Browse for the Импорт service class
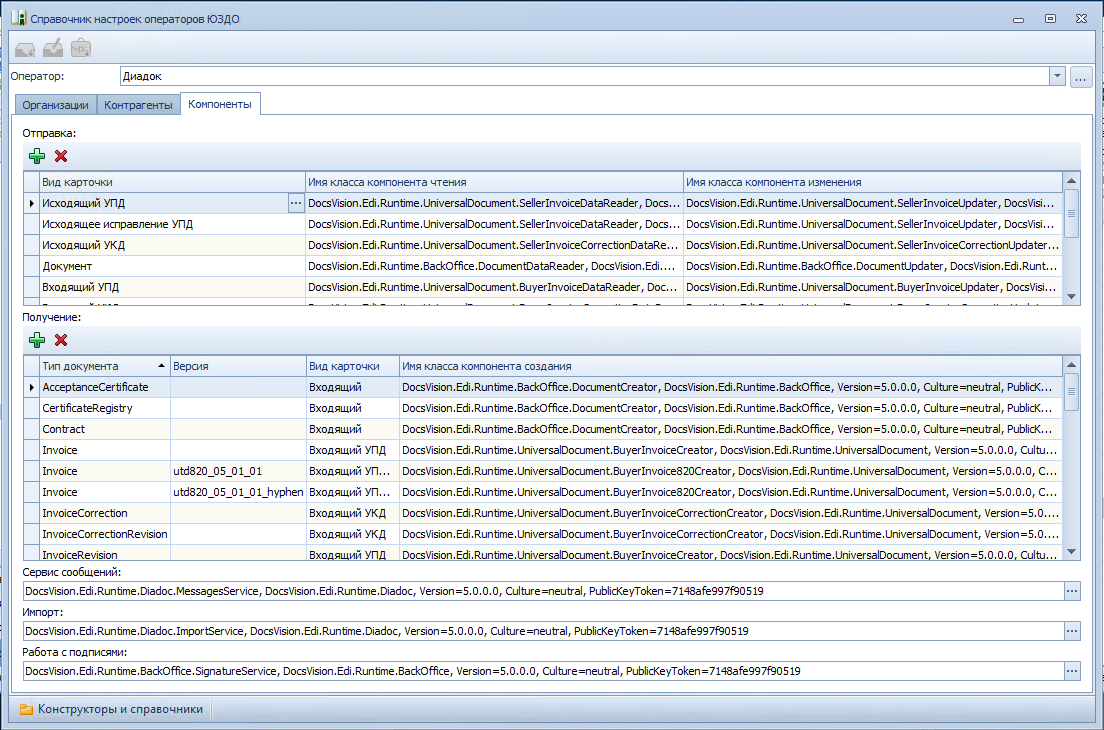The width and height of the screenshot is (1104, 730). click(x=1072, y=631)
